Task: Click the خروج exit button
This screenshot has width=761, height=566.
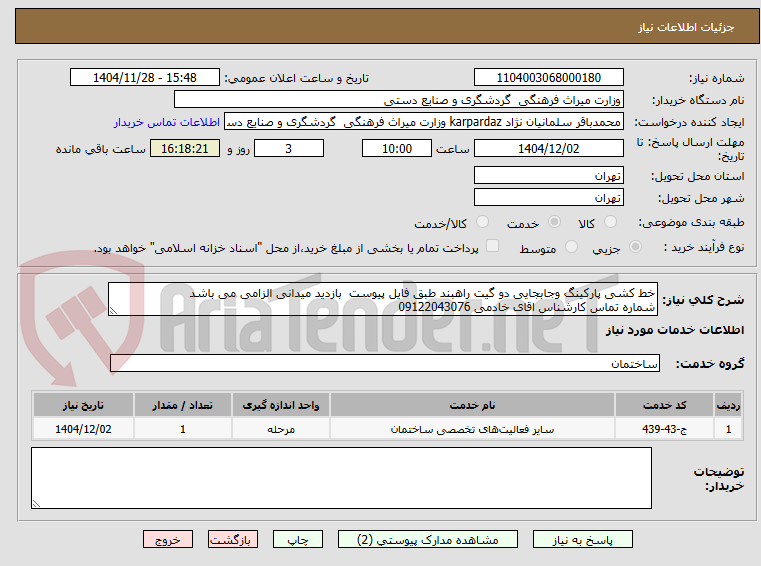Action: point(167,539)
